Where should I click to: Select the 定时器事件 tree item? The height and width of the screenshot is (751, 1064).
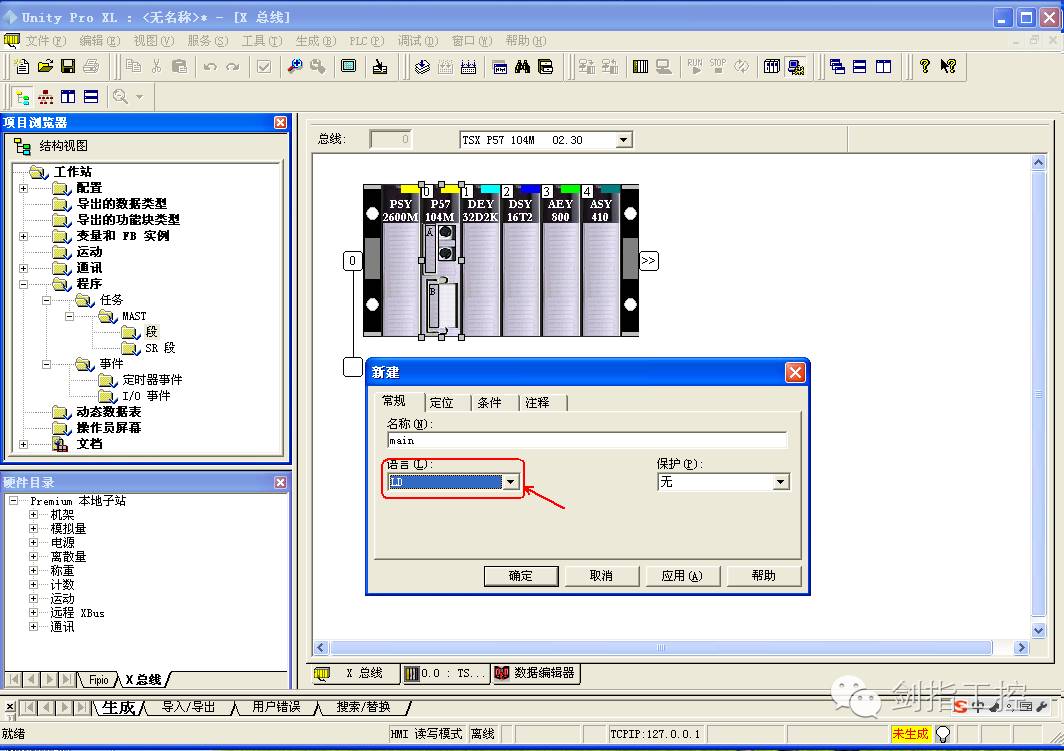[x=152, y=380]
